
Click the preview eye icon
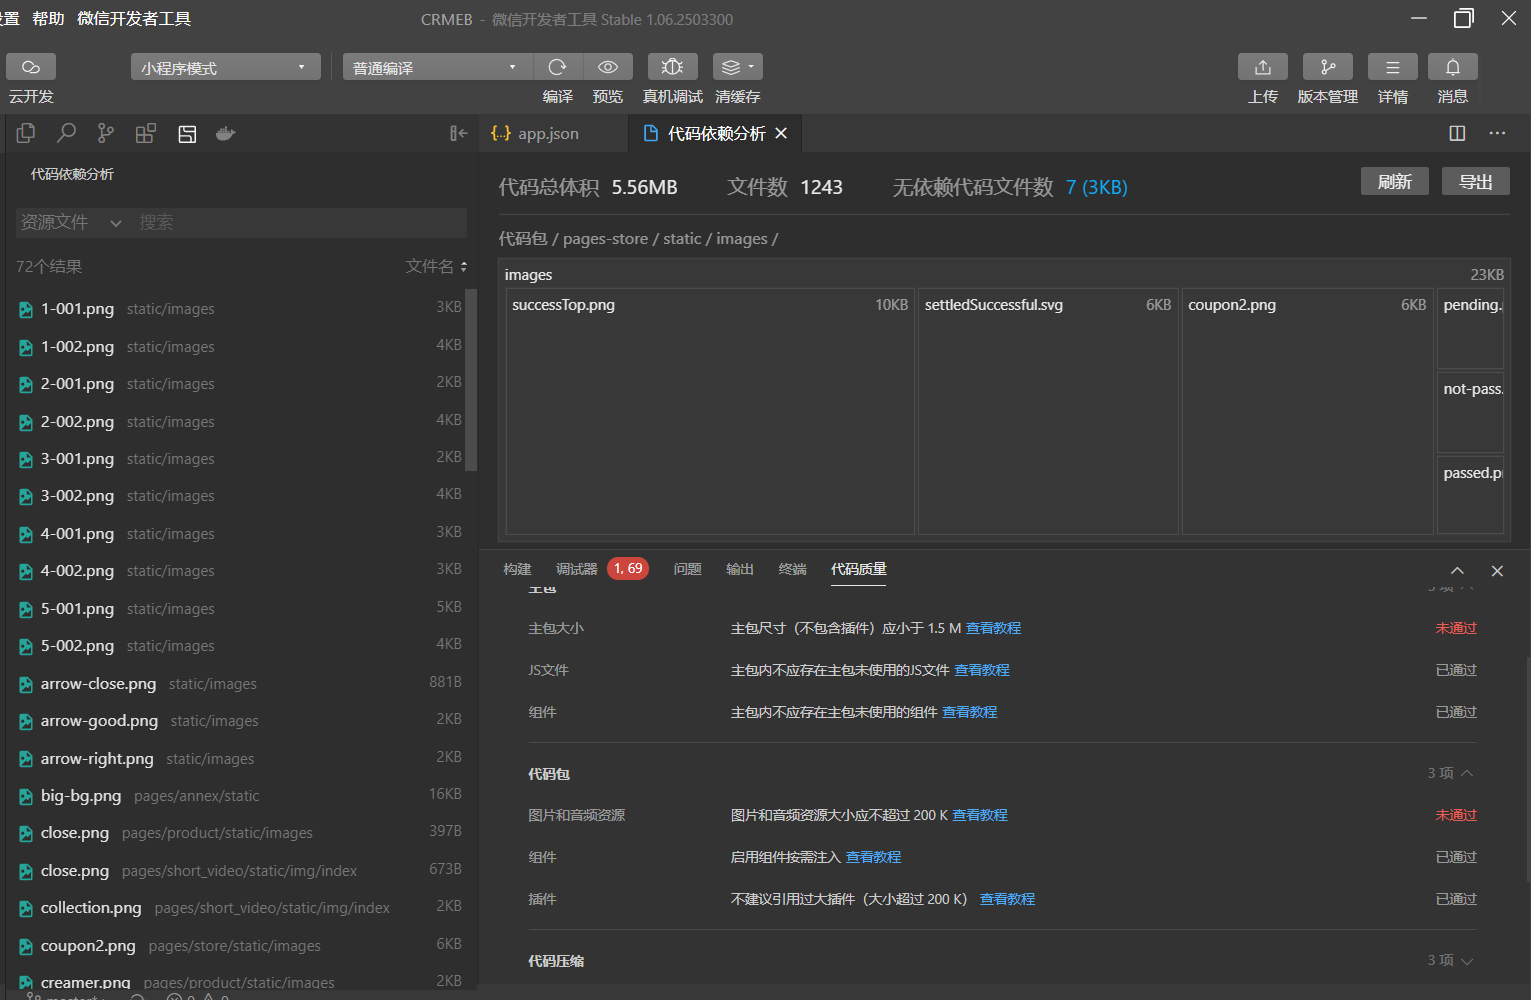pyautogui.click(x=607, y=67)
